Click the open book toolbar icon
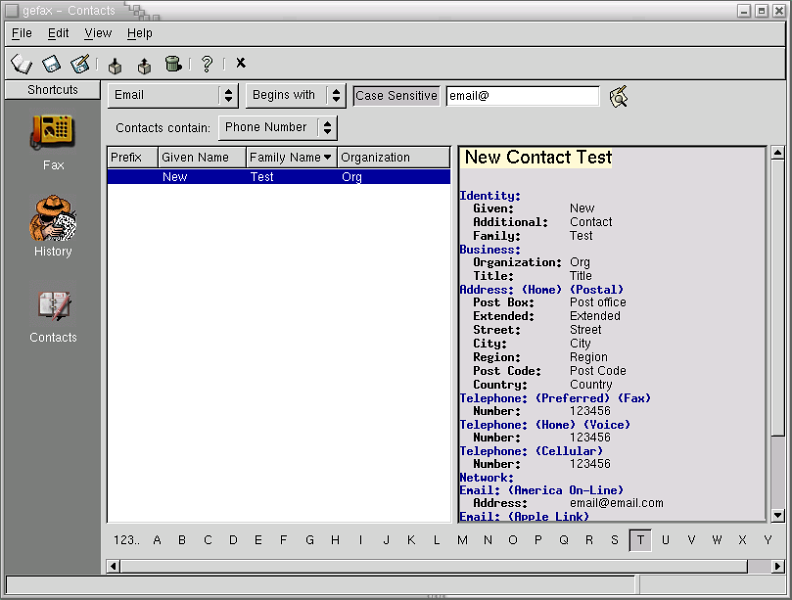 point(22,64)
